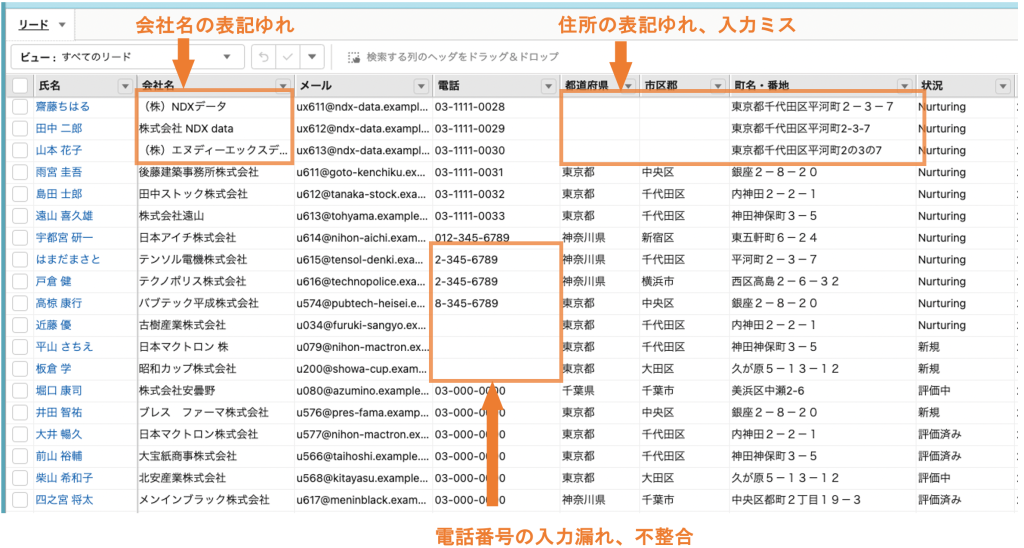Open the メール column filter button
The width and height of the screenshot is (1024, 548).
tap(420, 86)
